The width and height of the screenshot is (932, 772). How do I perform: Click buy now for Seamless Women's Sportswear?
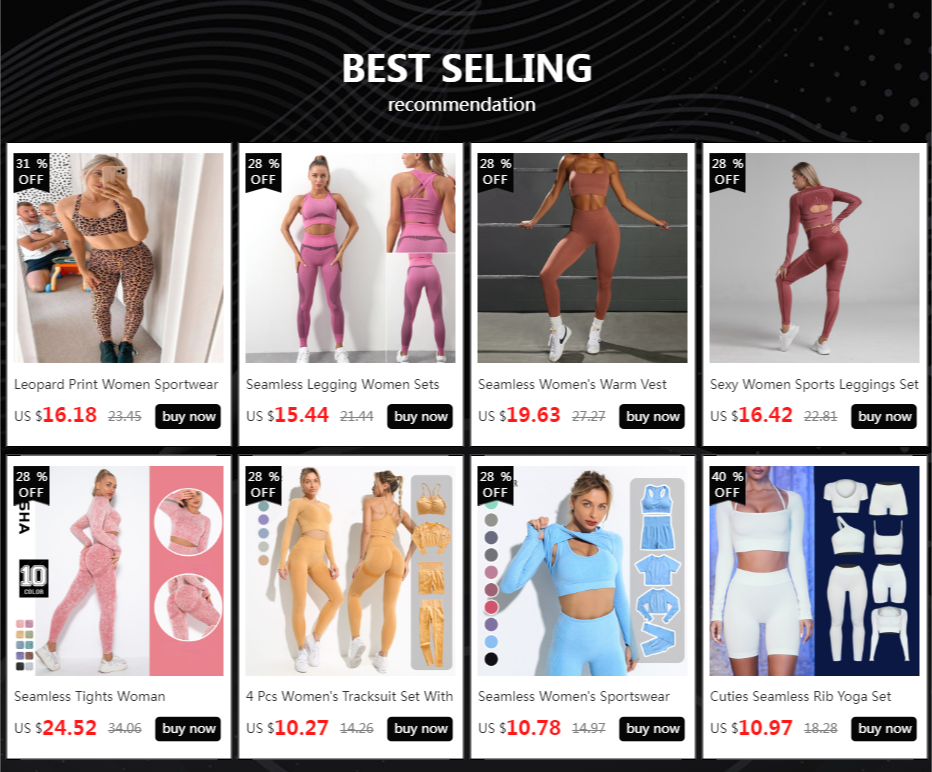(x=651, y=729)
